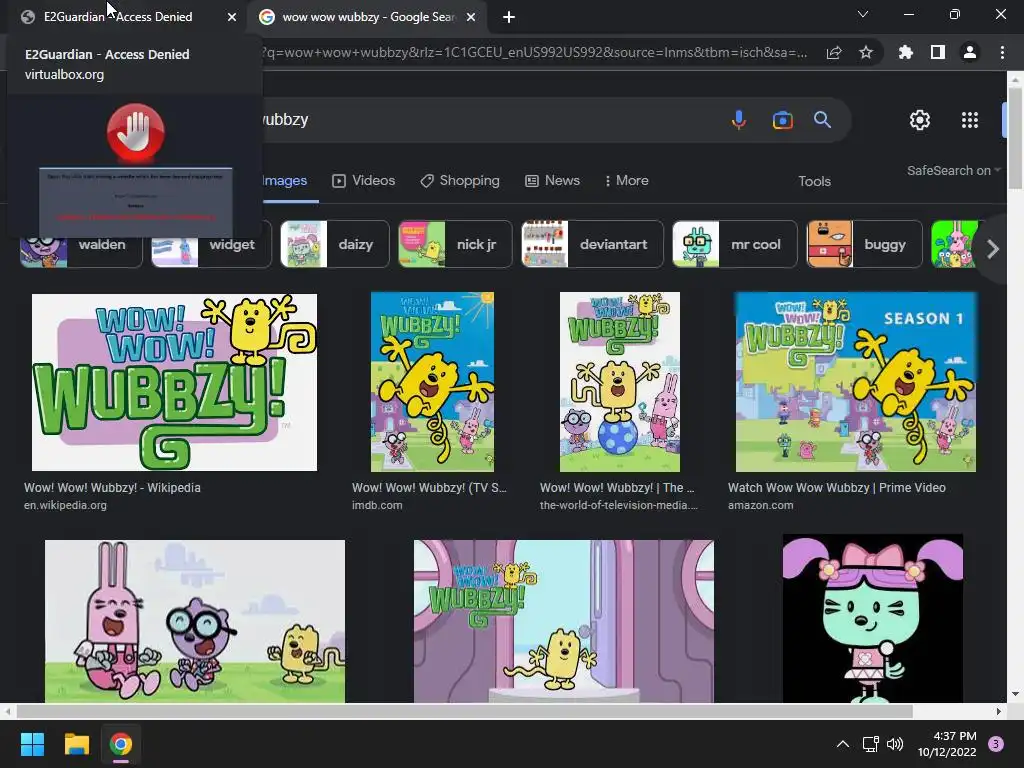Filter results by the deviantart chip
The height and width of the screenshot is (768, 1024).
tap(592, 244)
